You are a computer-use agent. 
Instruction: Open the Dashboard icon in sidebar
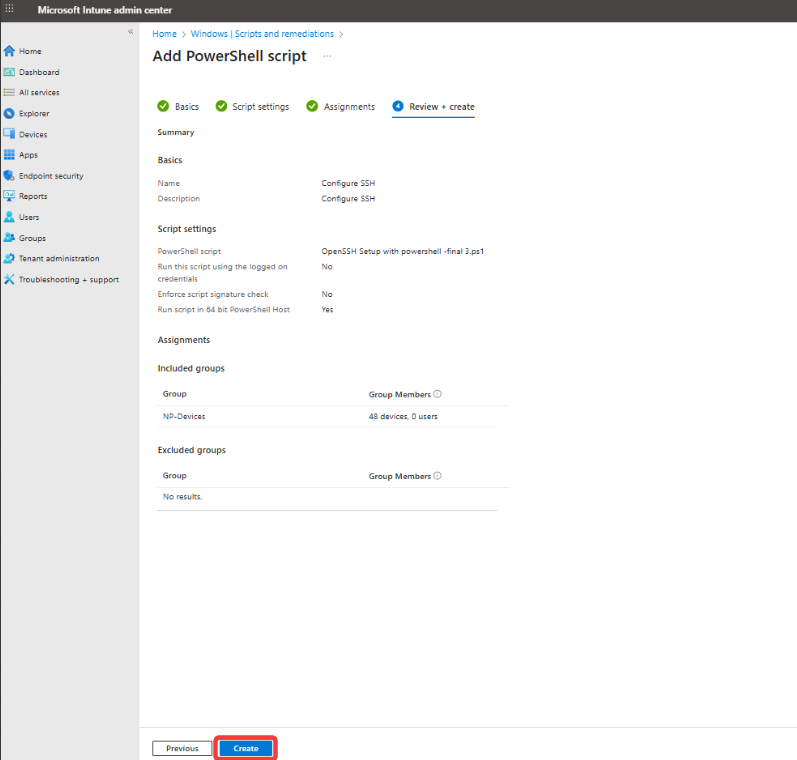pyautogui.click(x=9, y=72)
